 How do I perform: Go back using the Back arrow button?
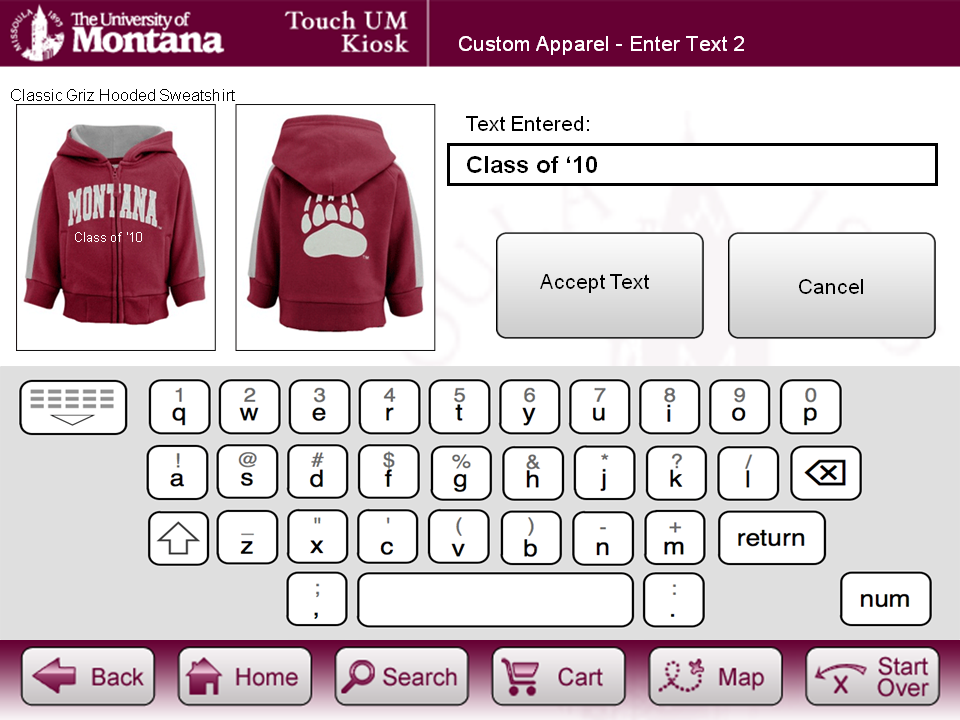coord(88,677)
